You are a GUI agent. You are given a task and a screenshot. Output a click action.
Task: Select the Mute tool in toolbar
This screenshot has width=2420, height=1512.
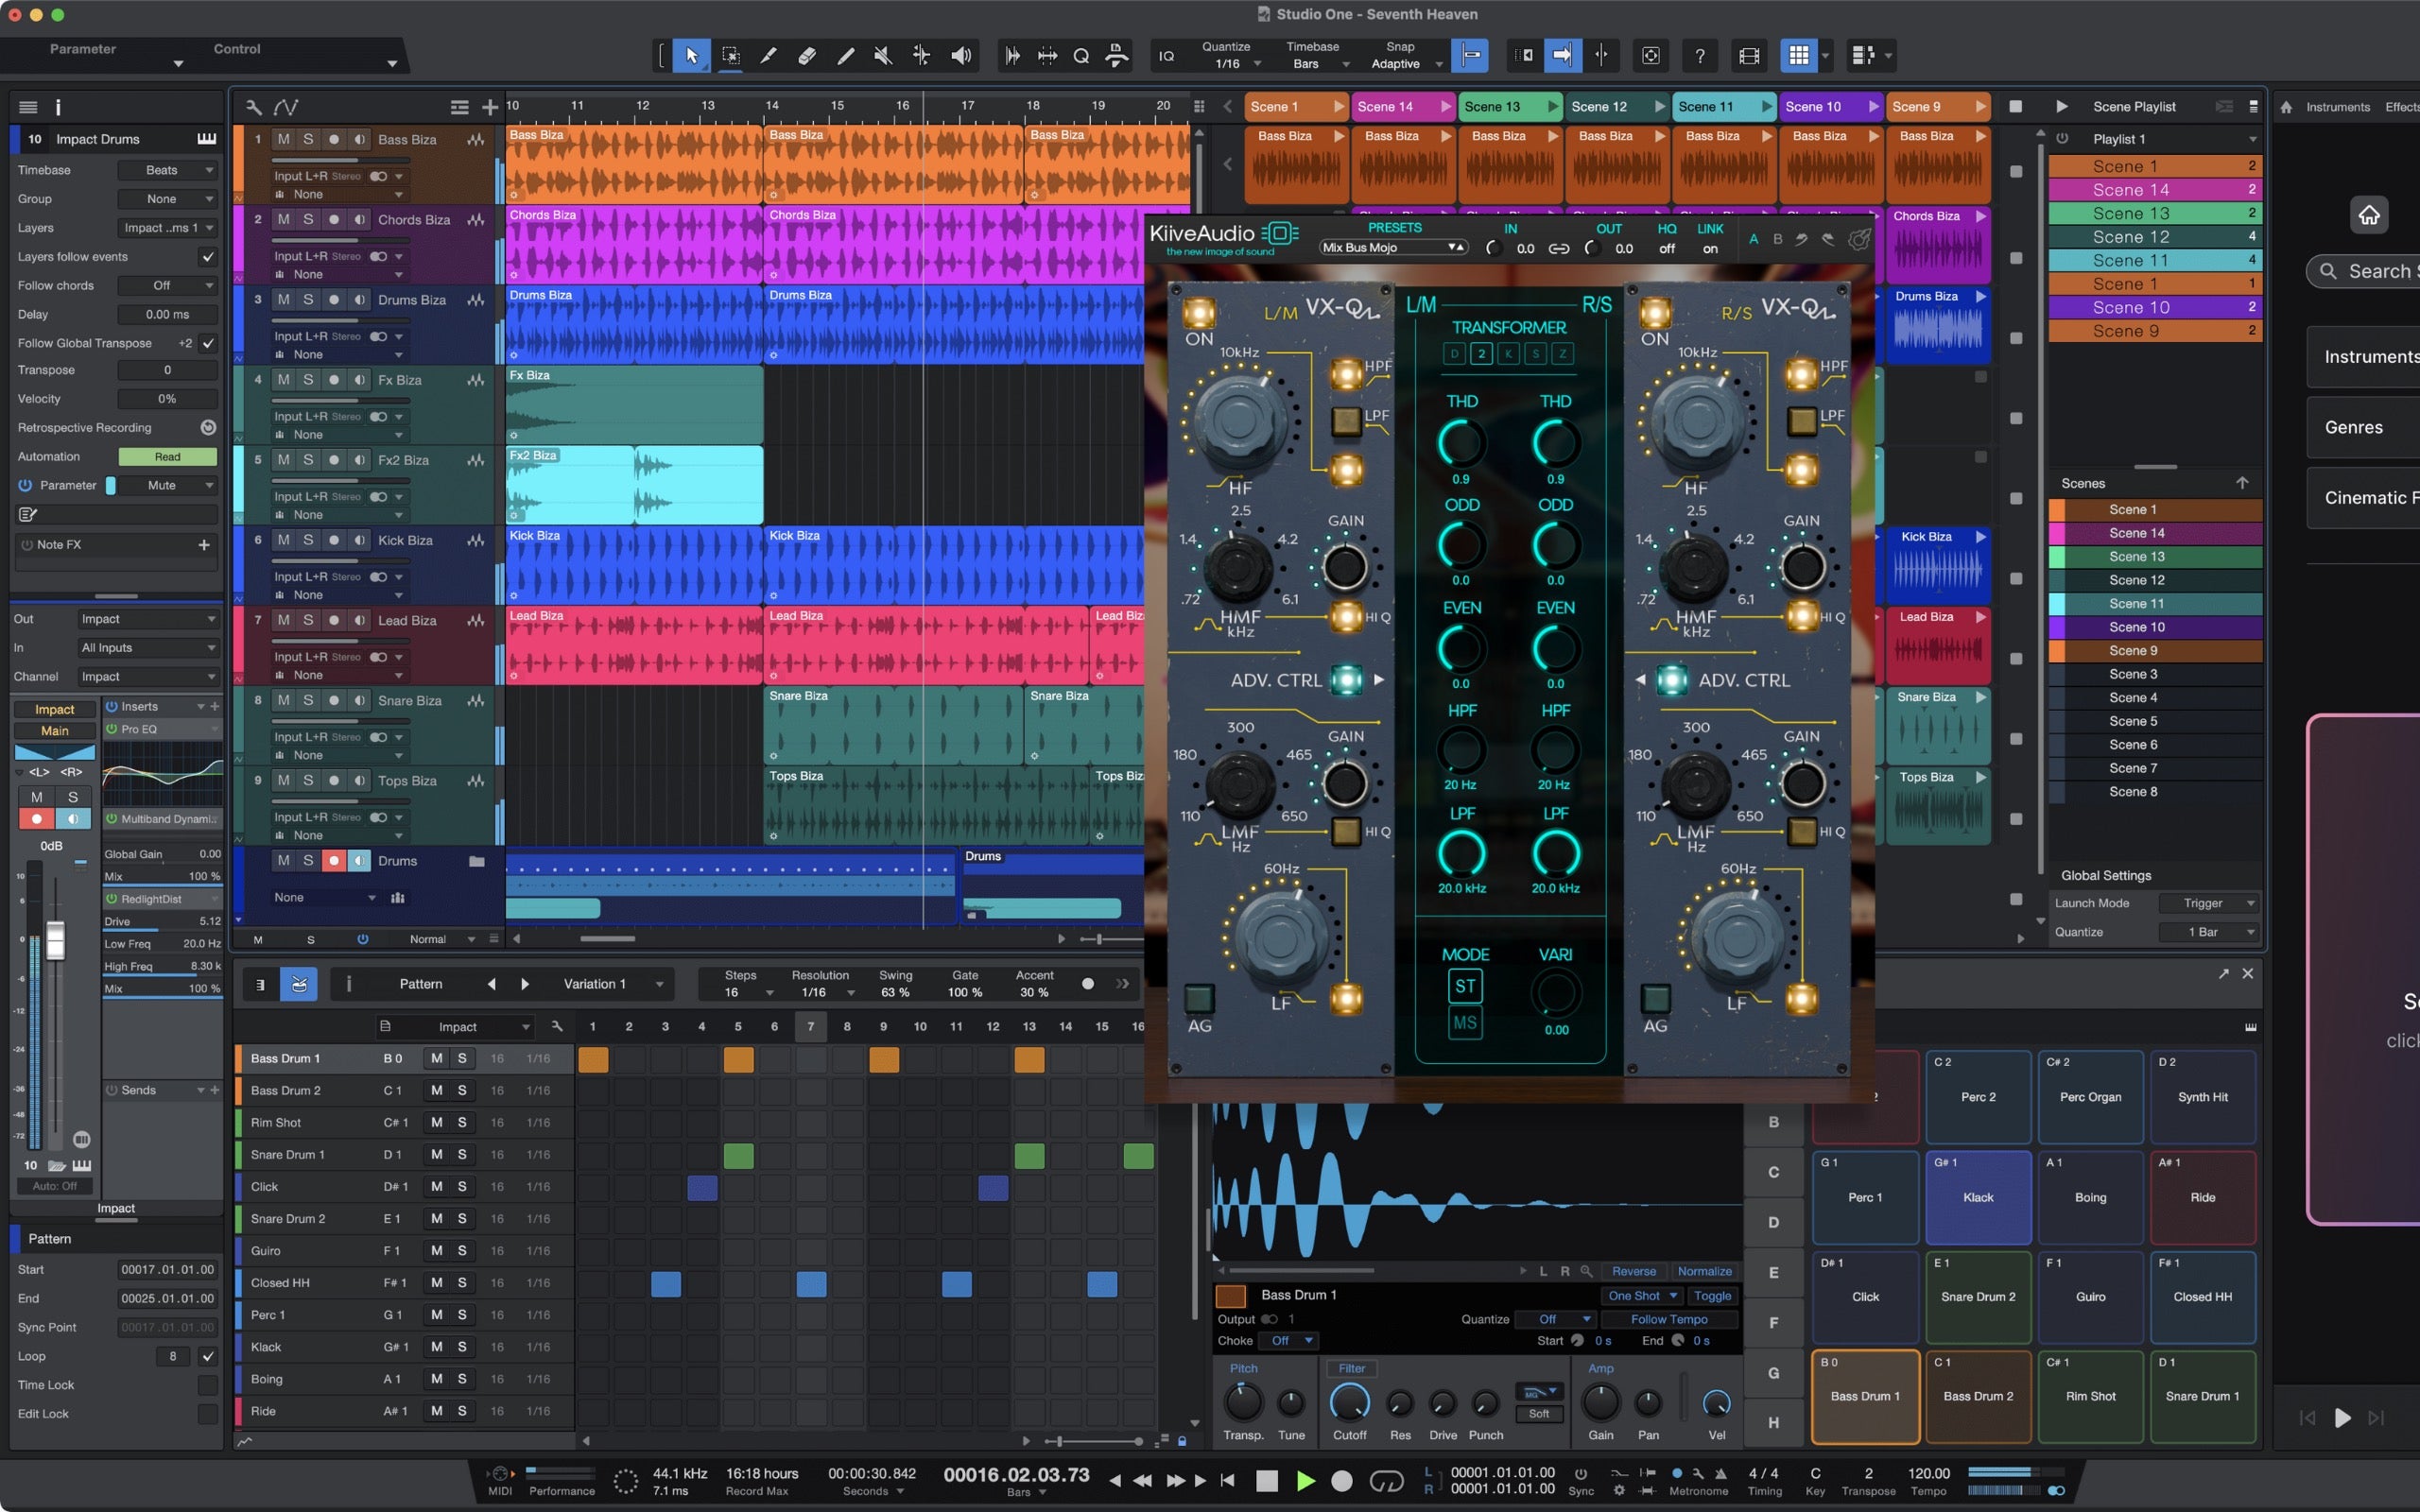(883, 56)
